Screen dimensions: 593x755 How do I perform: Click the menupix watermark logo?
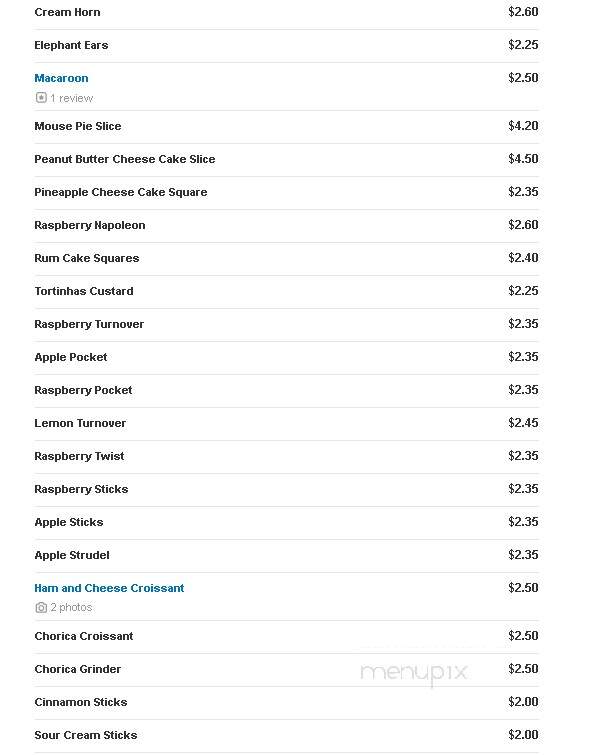click(x=414, y=672)
